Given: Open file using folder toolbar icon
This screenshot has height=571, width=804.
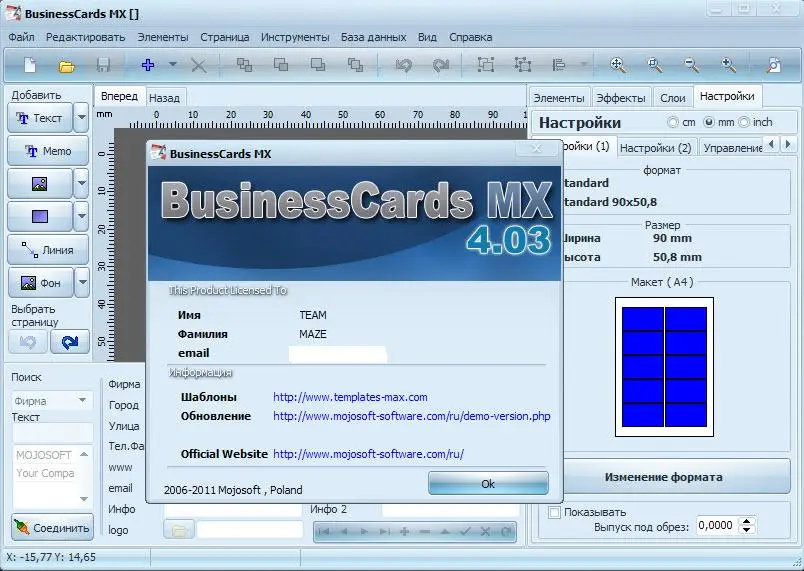Looking at the screenshot, I should tap(67, 66).
